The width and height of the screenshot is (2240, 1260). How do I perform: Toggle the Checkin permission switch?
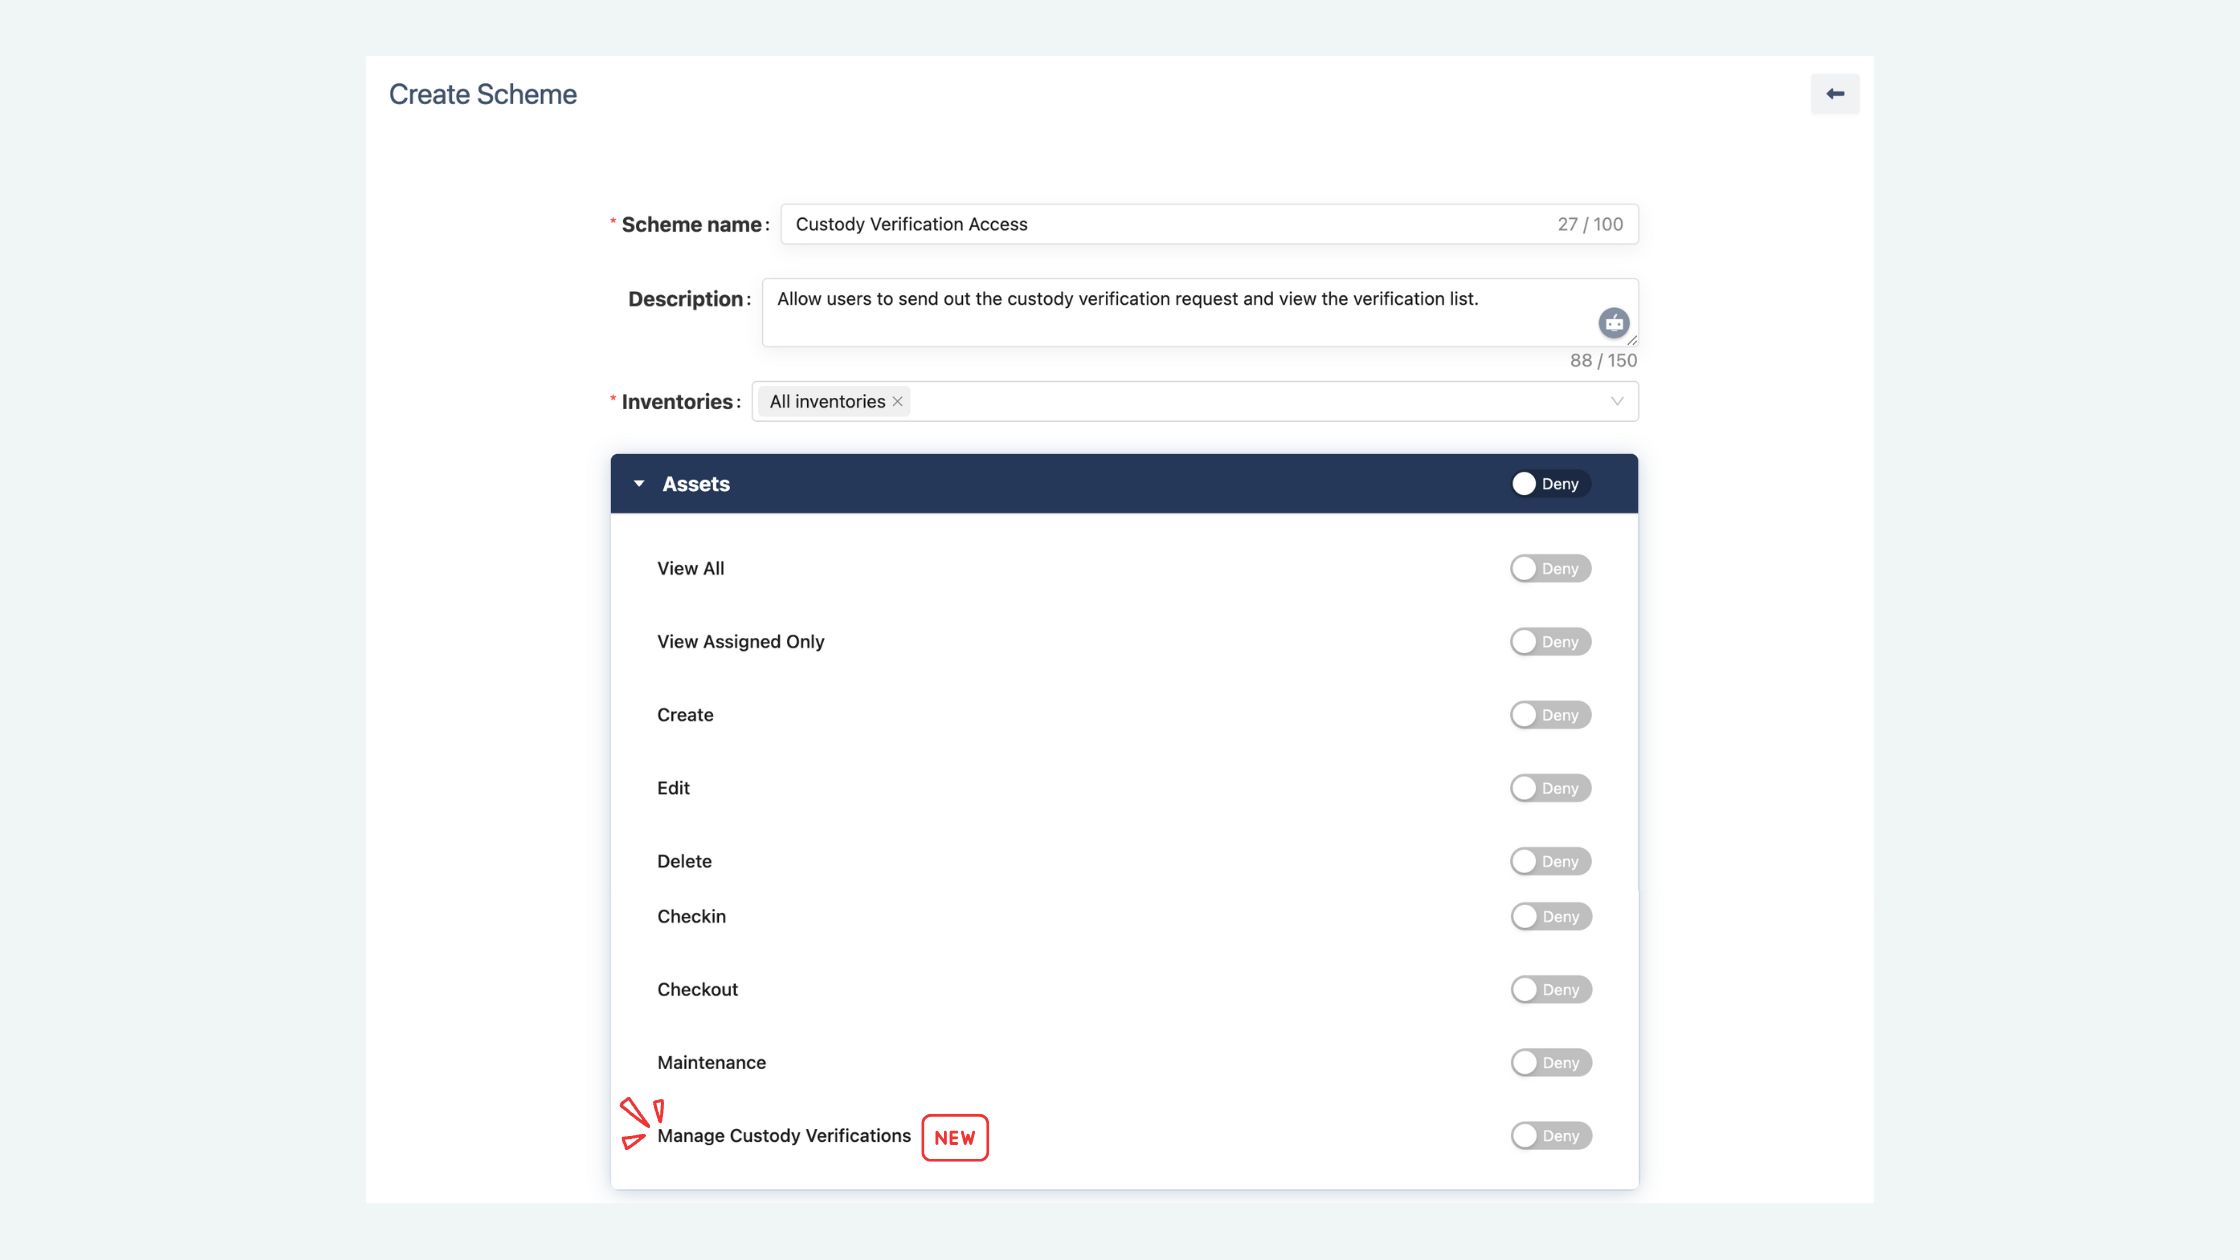(x=1549, y=916)
